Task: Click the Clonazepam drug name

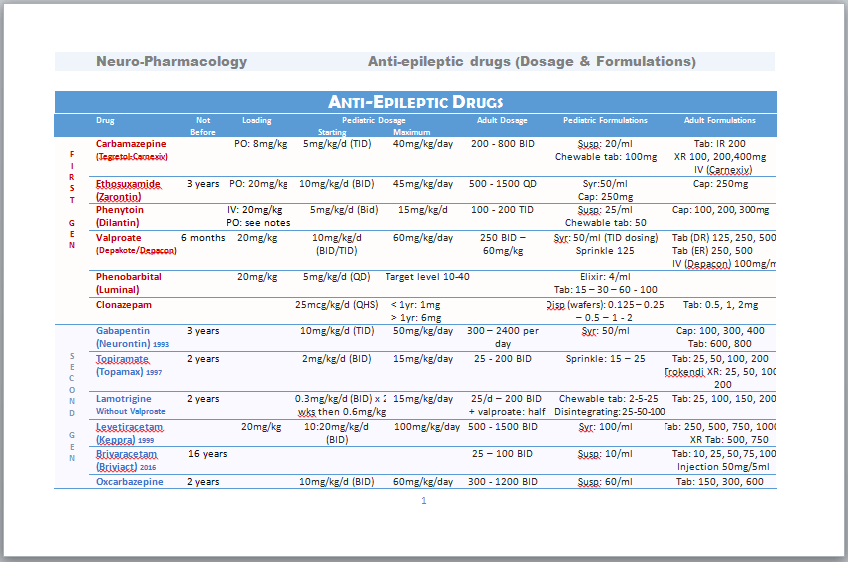Action: point(124,304)
